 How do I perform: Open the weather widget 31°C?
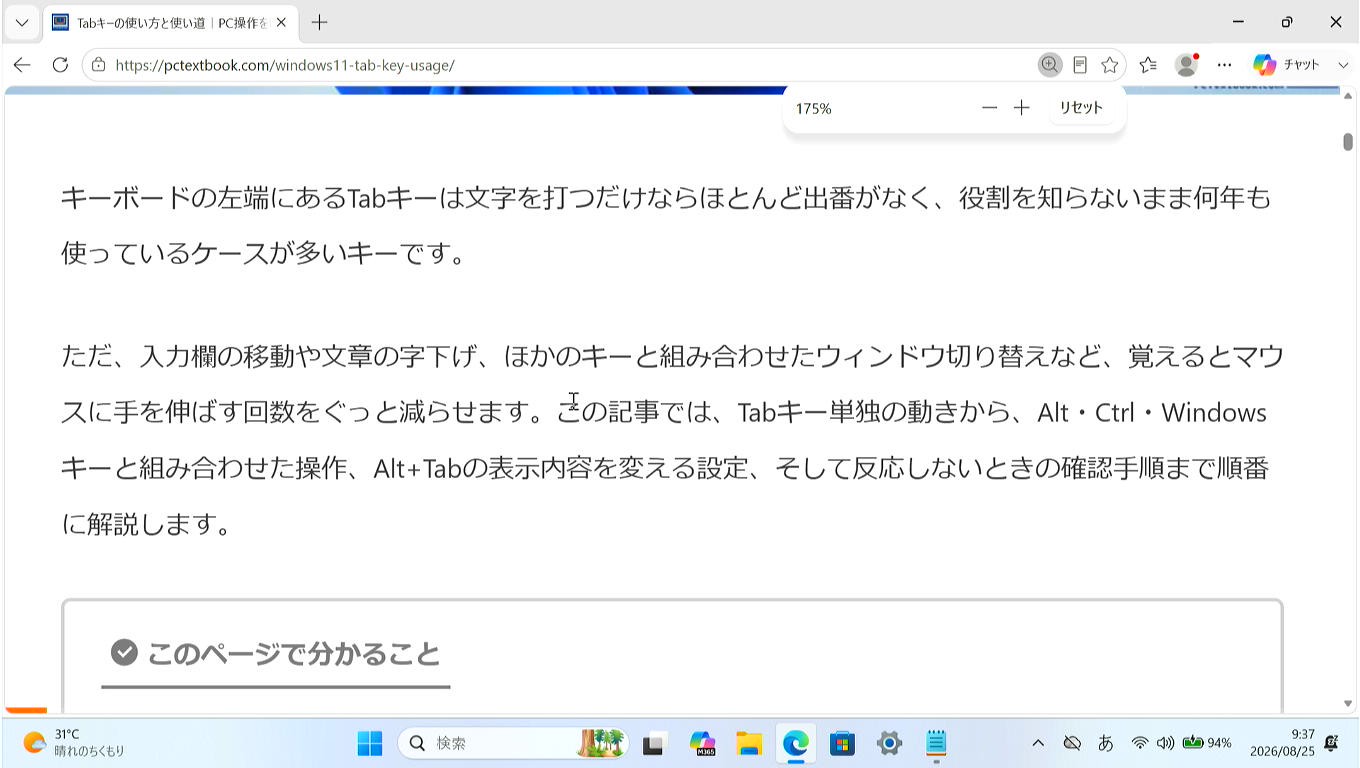(x=75, y=743)
